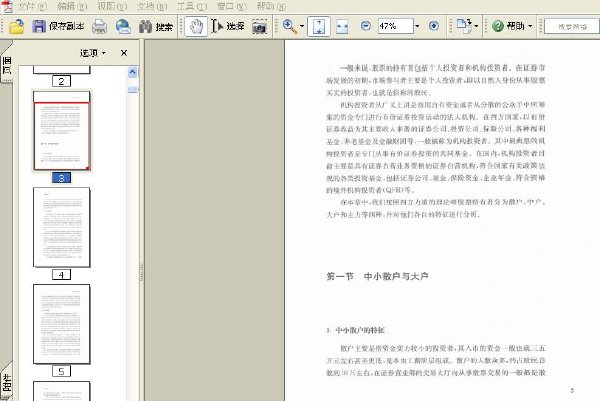
Task: Click the page label 5
Action: pos(61,371)
